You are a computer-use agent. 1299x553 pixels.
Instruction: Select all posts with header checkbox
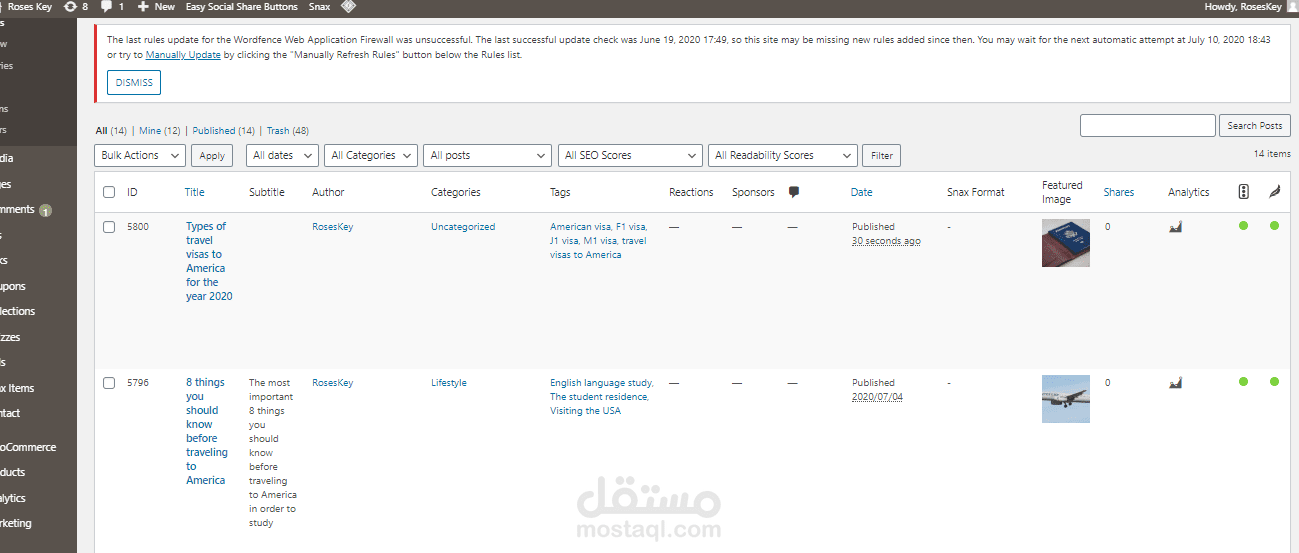[x=109, y=192]
